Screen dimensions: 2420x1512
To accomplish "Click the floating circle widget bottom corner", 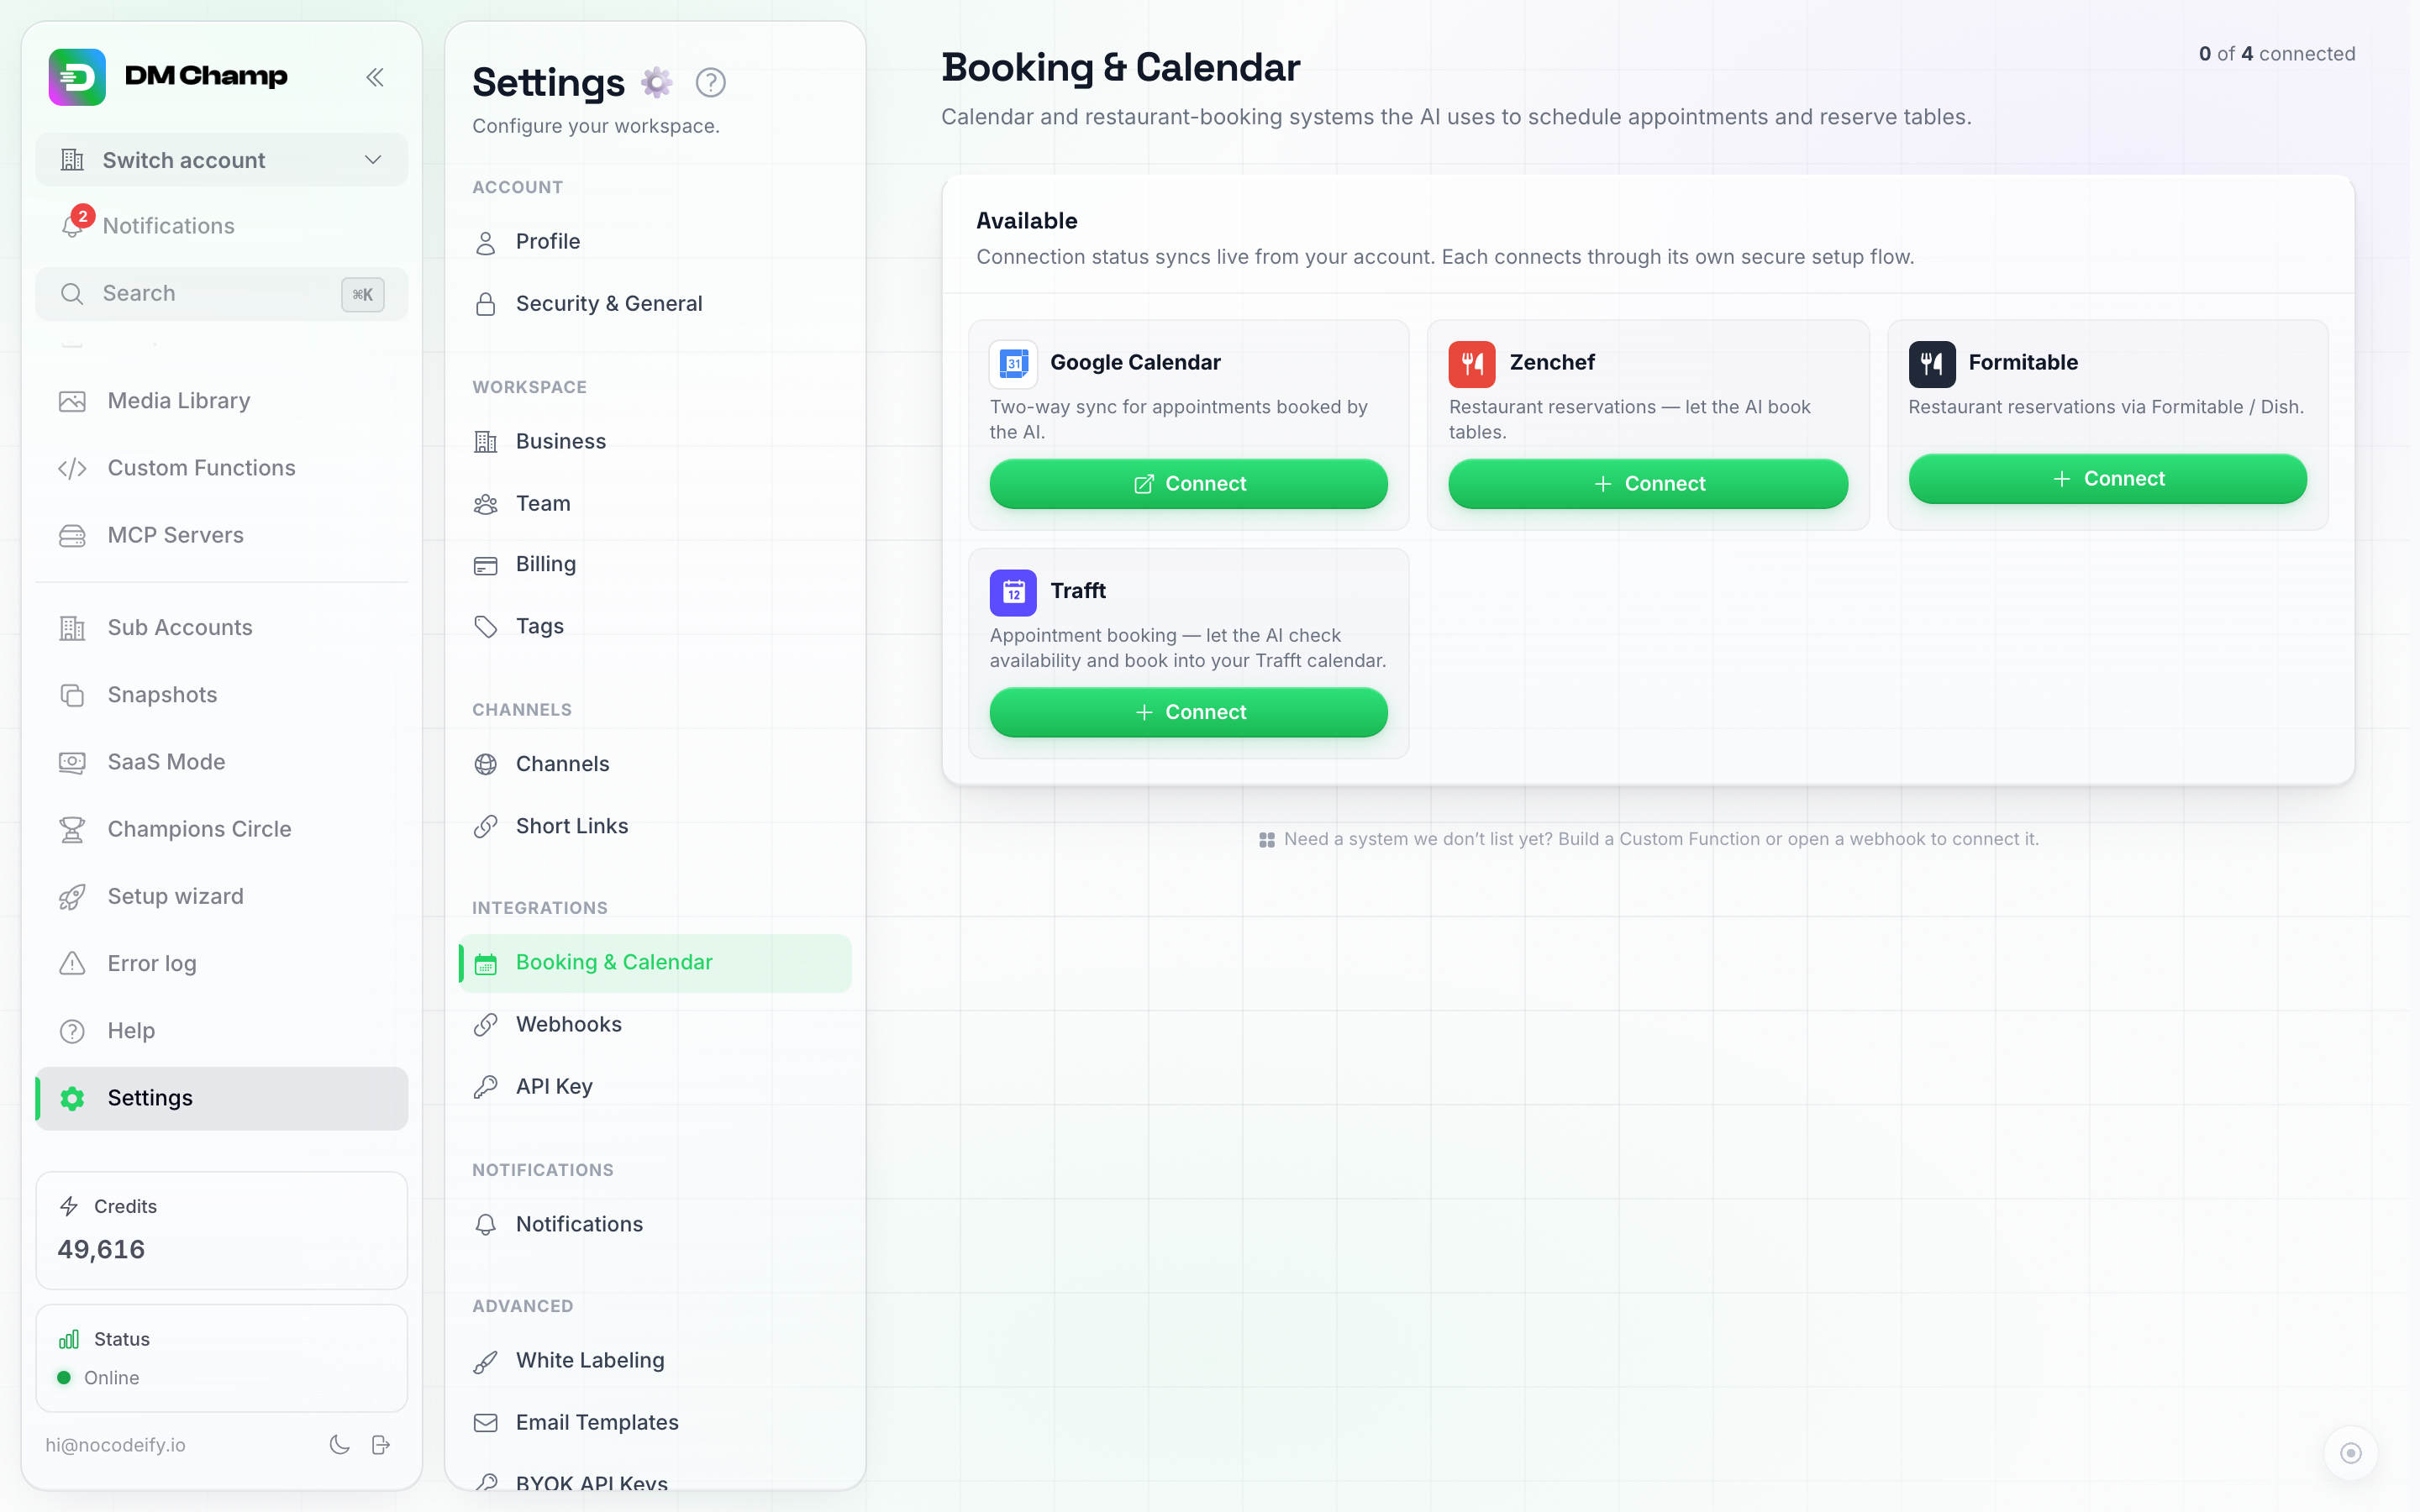I will pyautogui.click(x=2351, y=1453).
